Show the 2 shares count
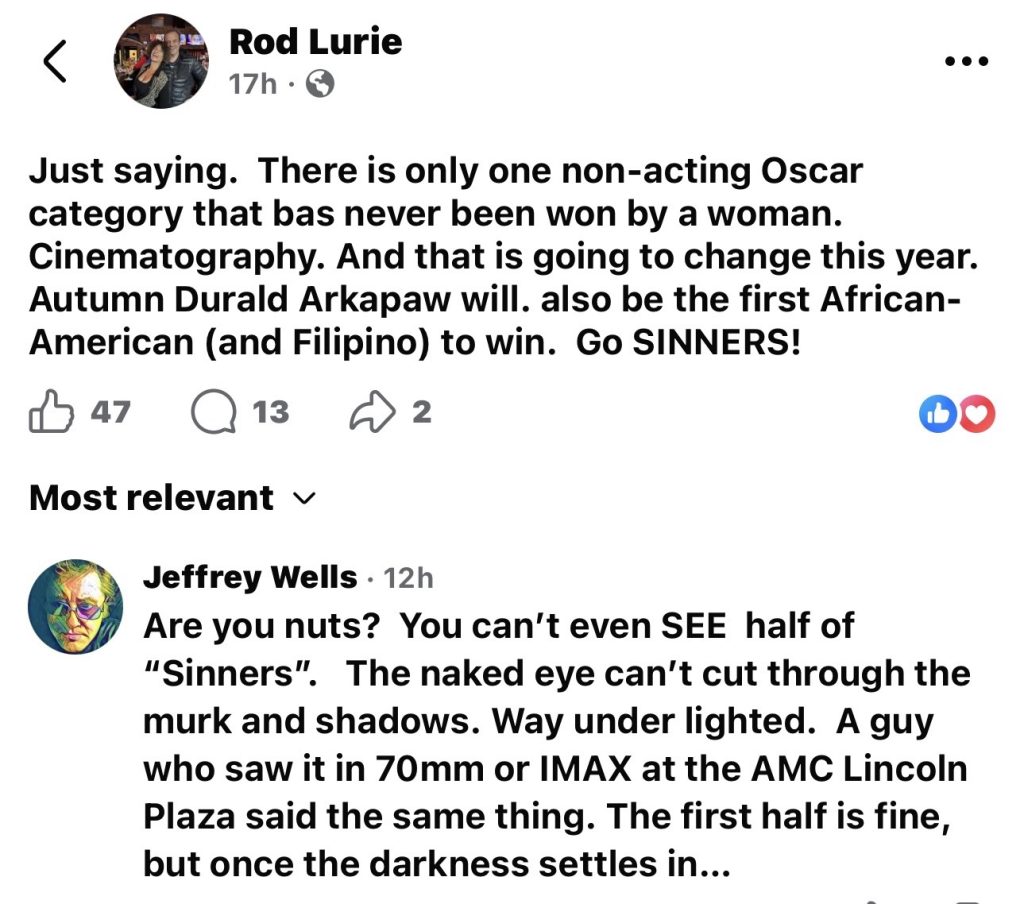The image size is (1024, 904). pyautogui.click(x=421, y=412)
